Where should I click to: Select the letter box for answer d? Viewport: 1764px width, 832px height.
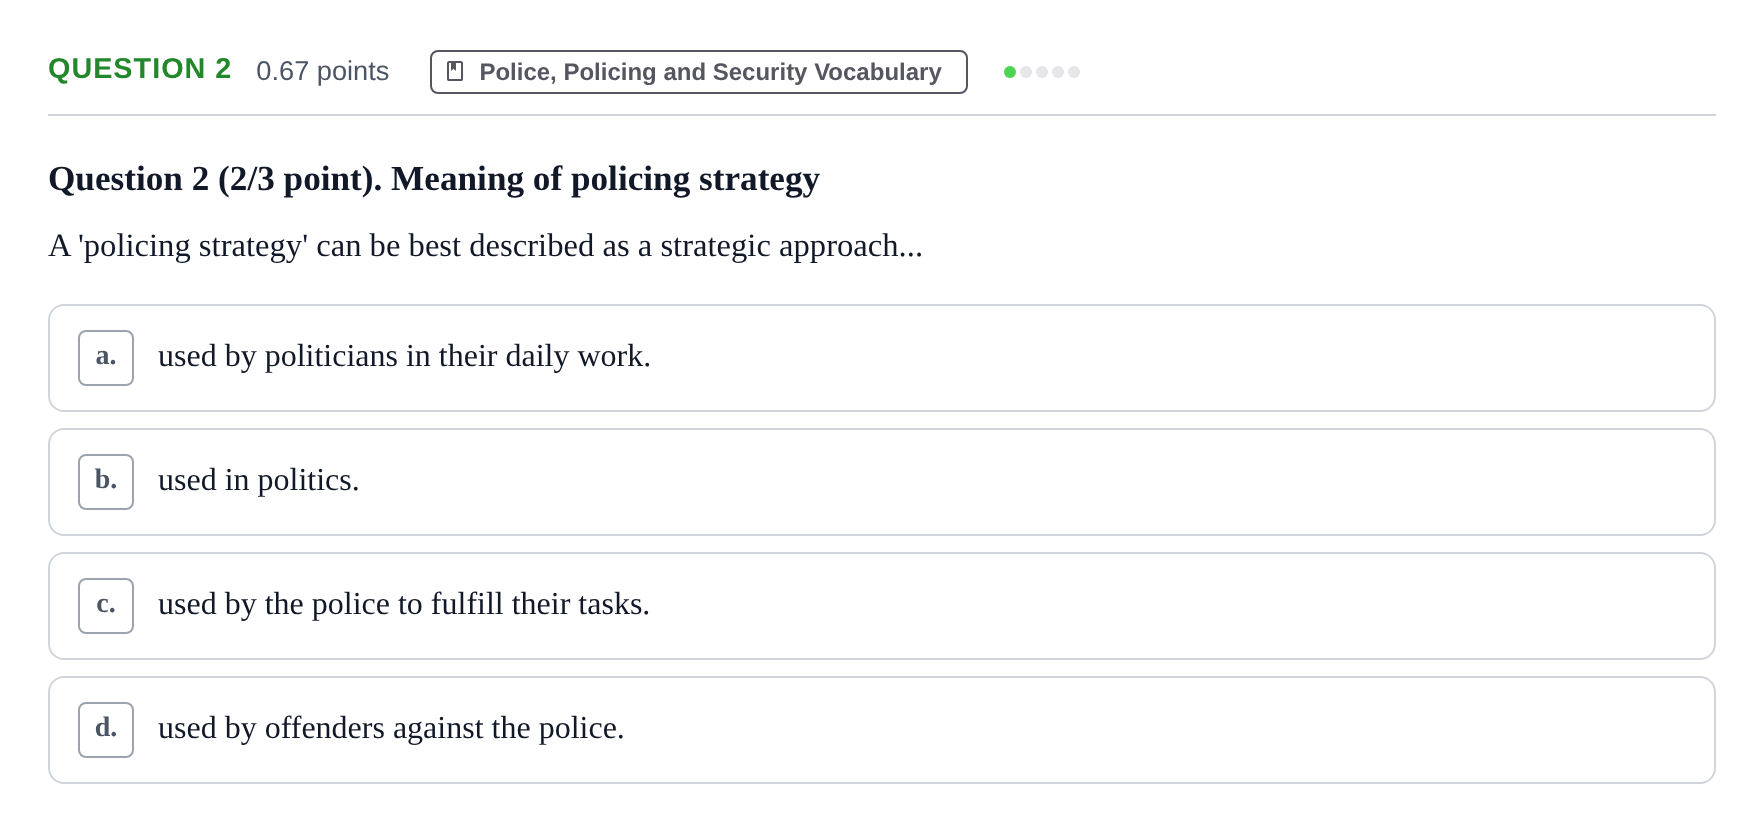106,730
